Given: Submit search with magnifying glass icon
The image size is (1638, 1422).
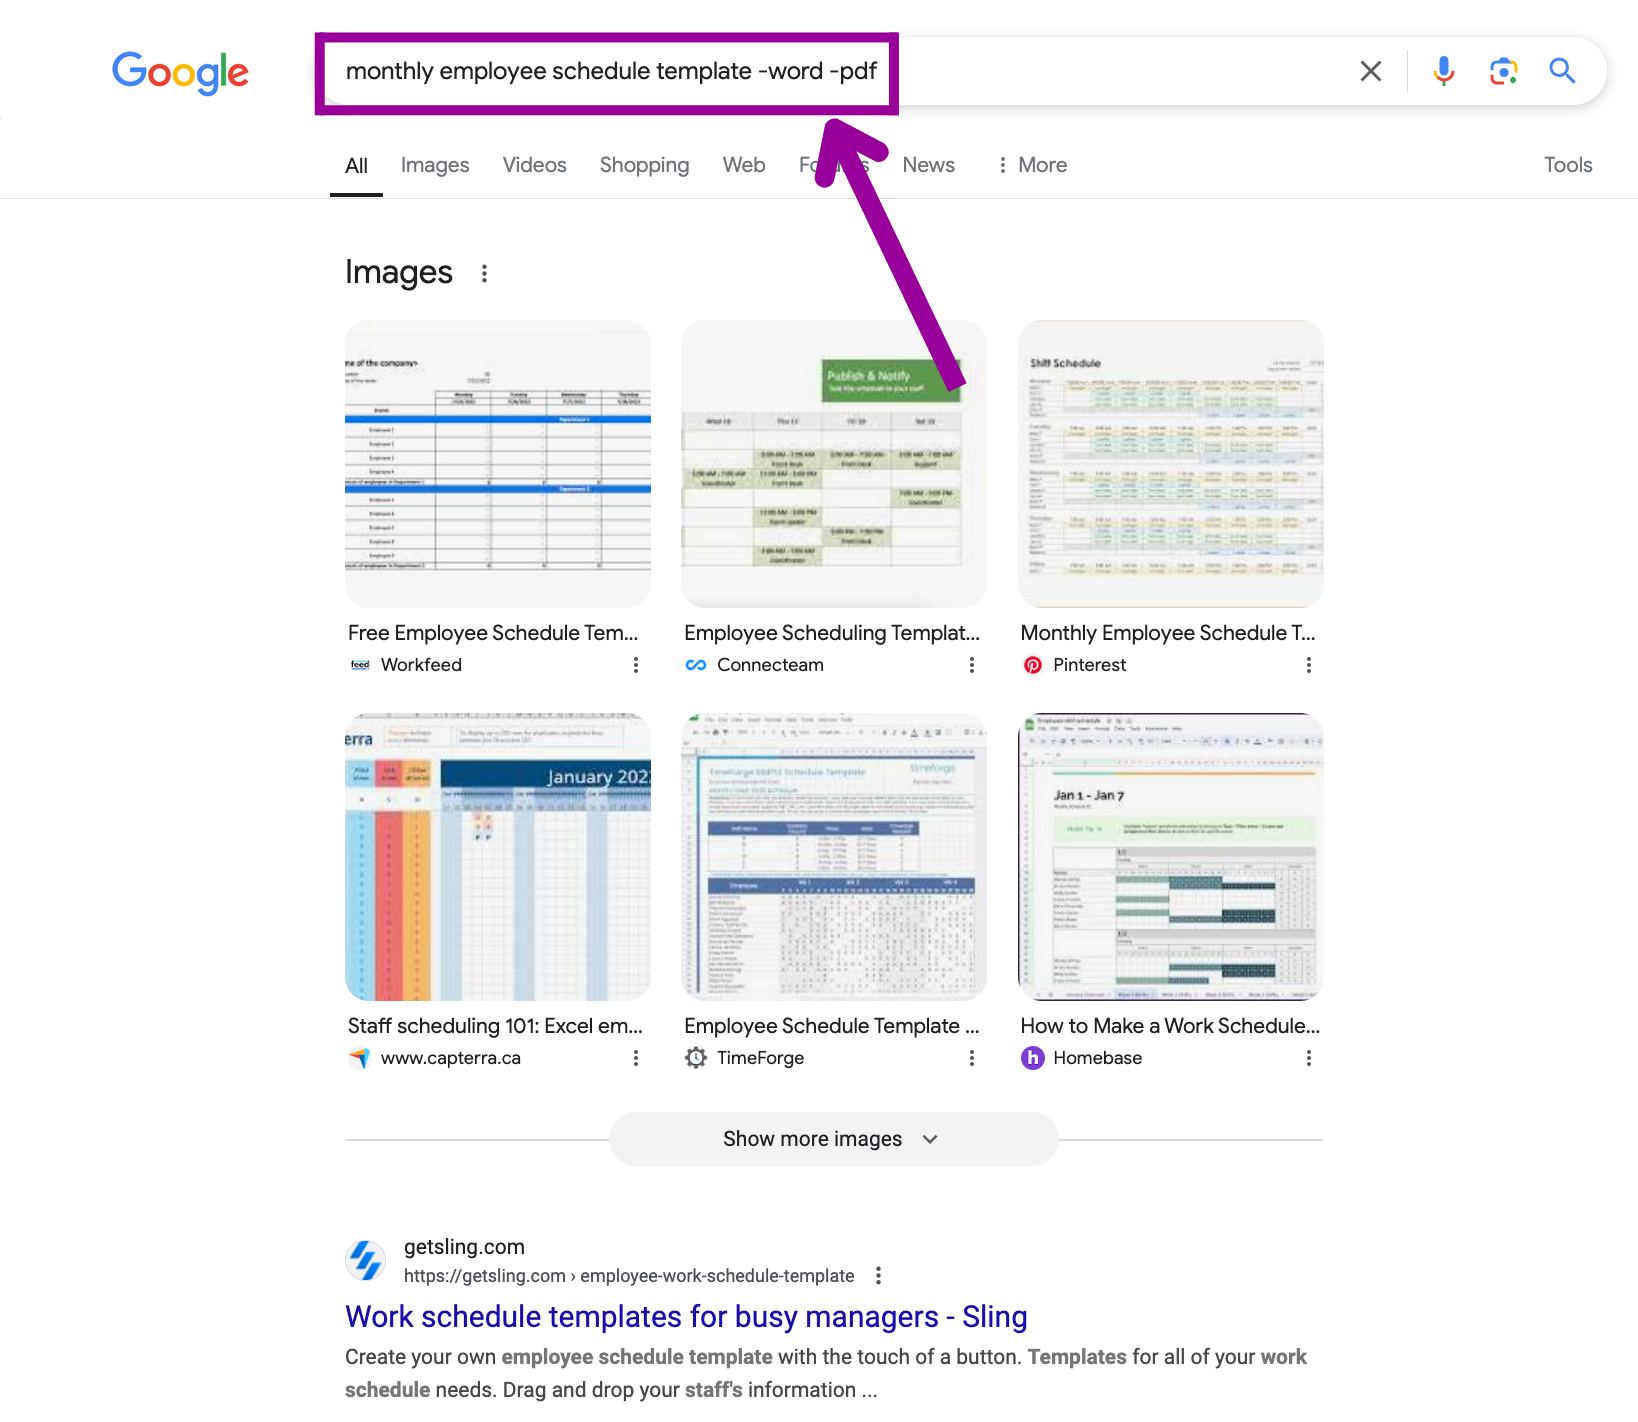Looking at the screenshot, I should 1562,71.
